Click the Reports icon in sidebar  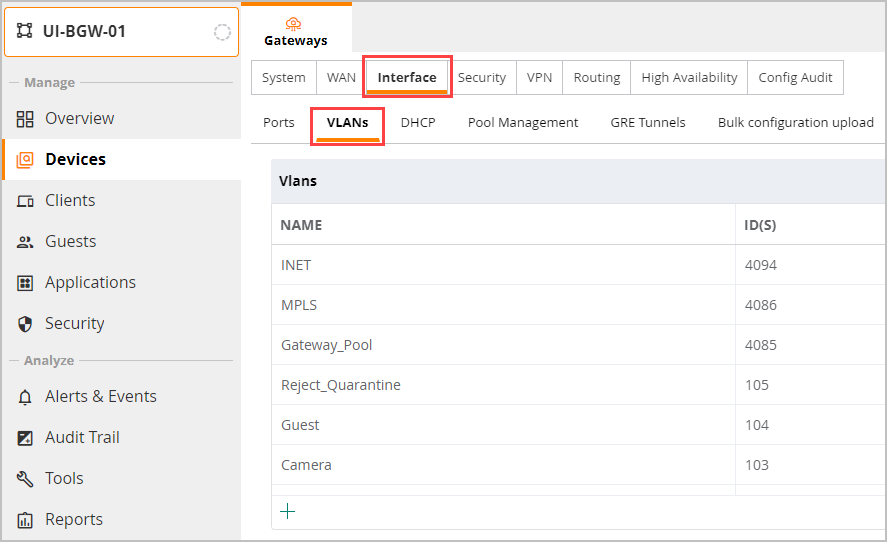click(x=25, y=520)
